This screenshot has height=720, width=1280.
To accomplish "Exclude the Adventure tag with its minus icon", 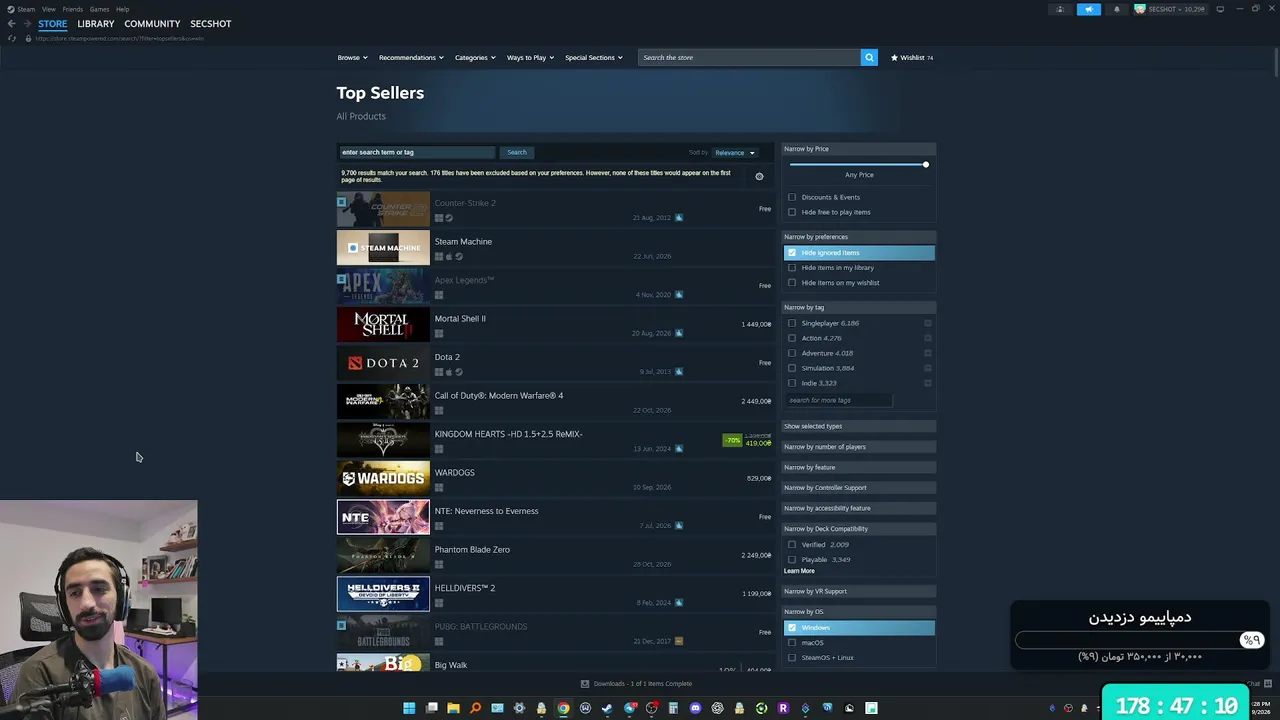I will 928,353.
